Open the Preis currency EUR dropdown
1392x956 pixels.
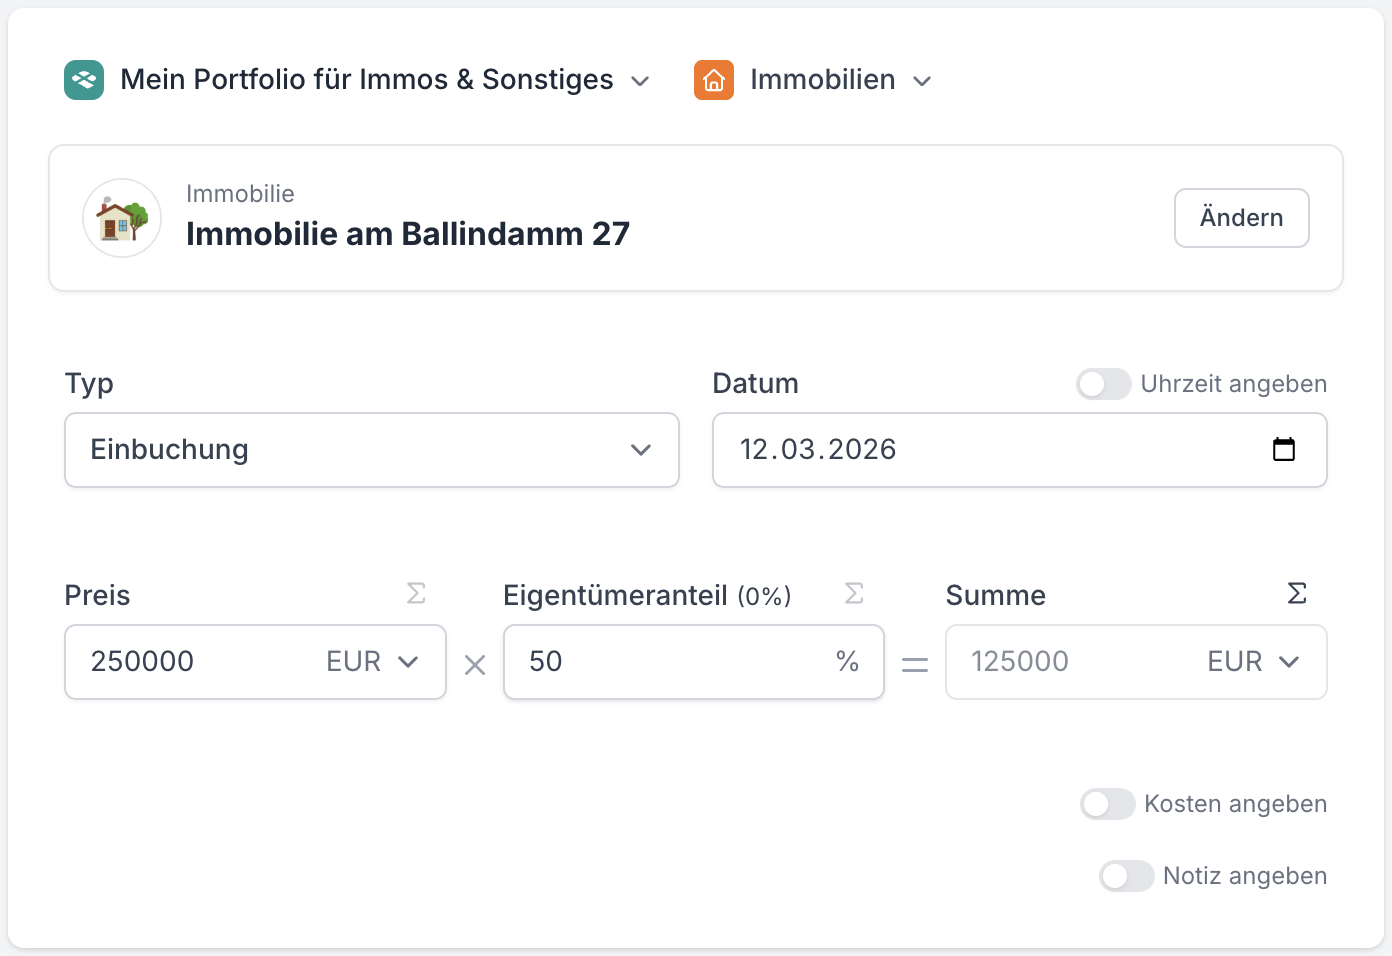click(x=372, y=662)
